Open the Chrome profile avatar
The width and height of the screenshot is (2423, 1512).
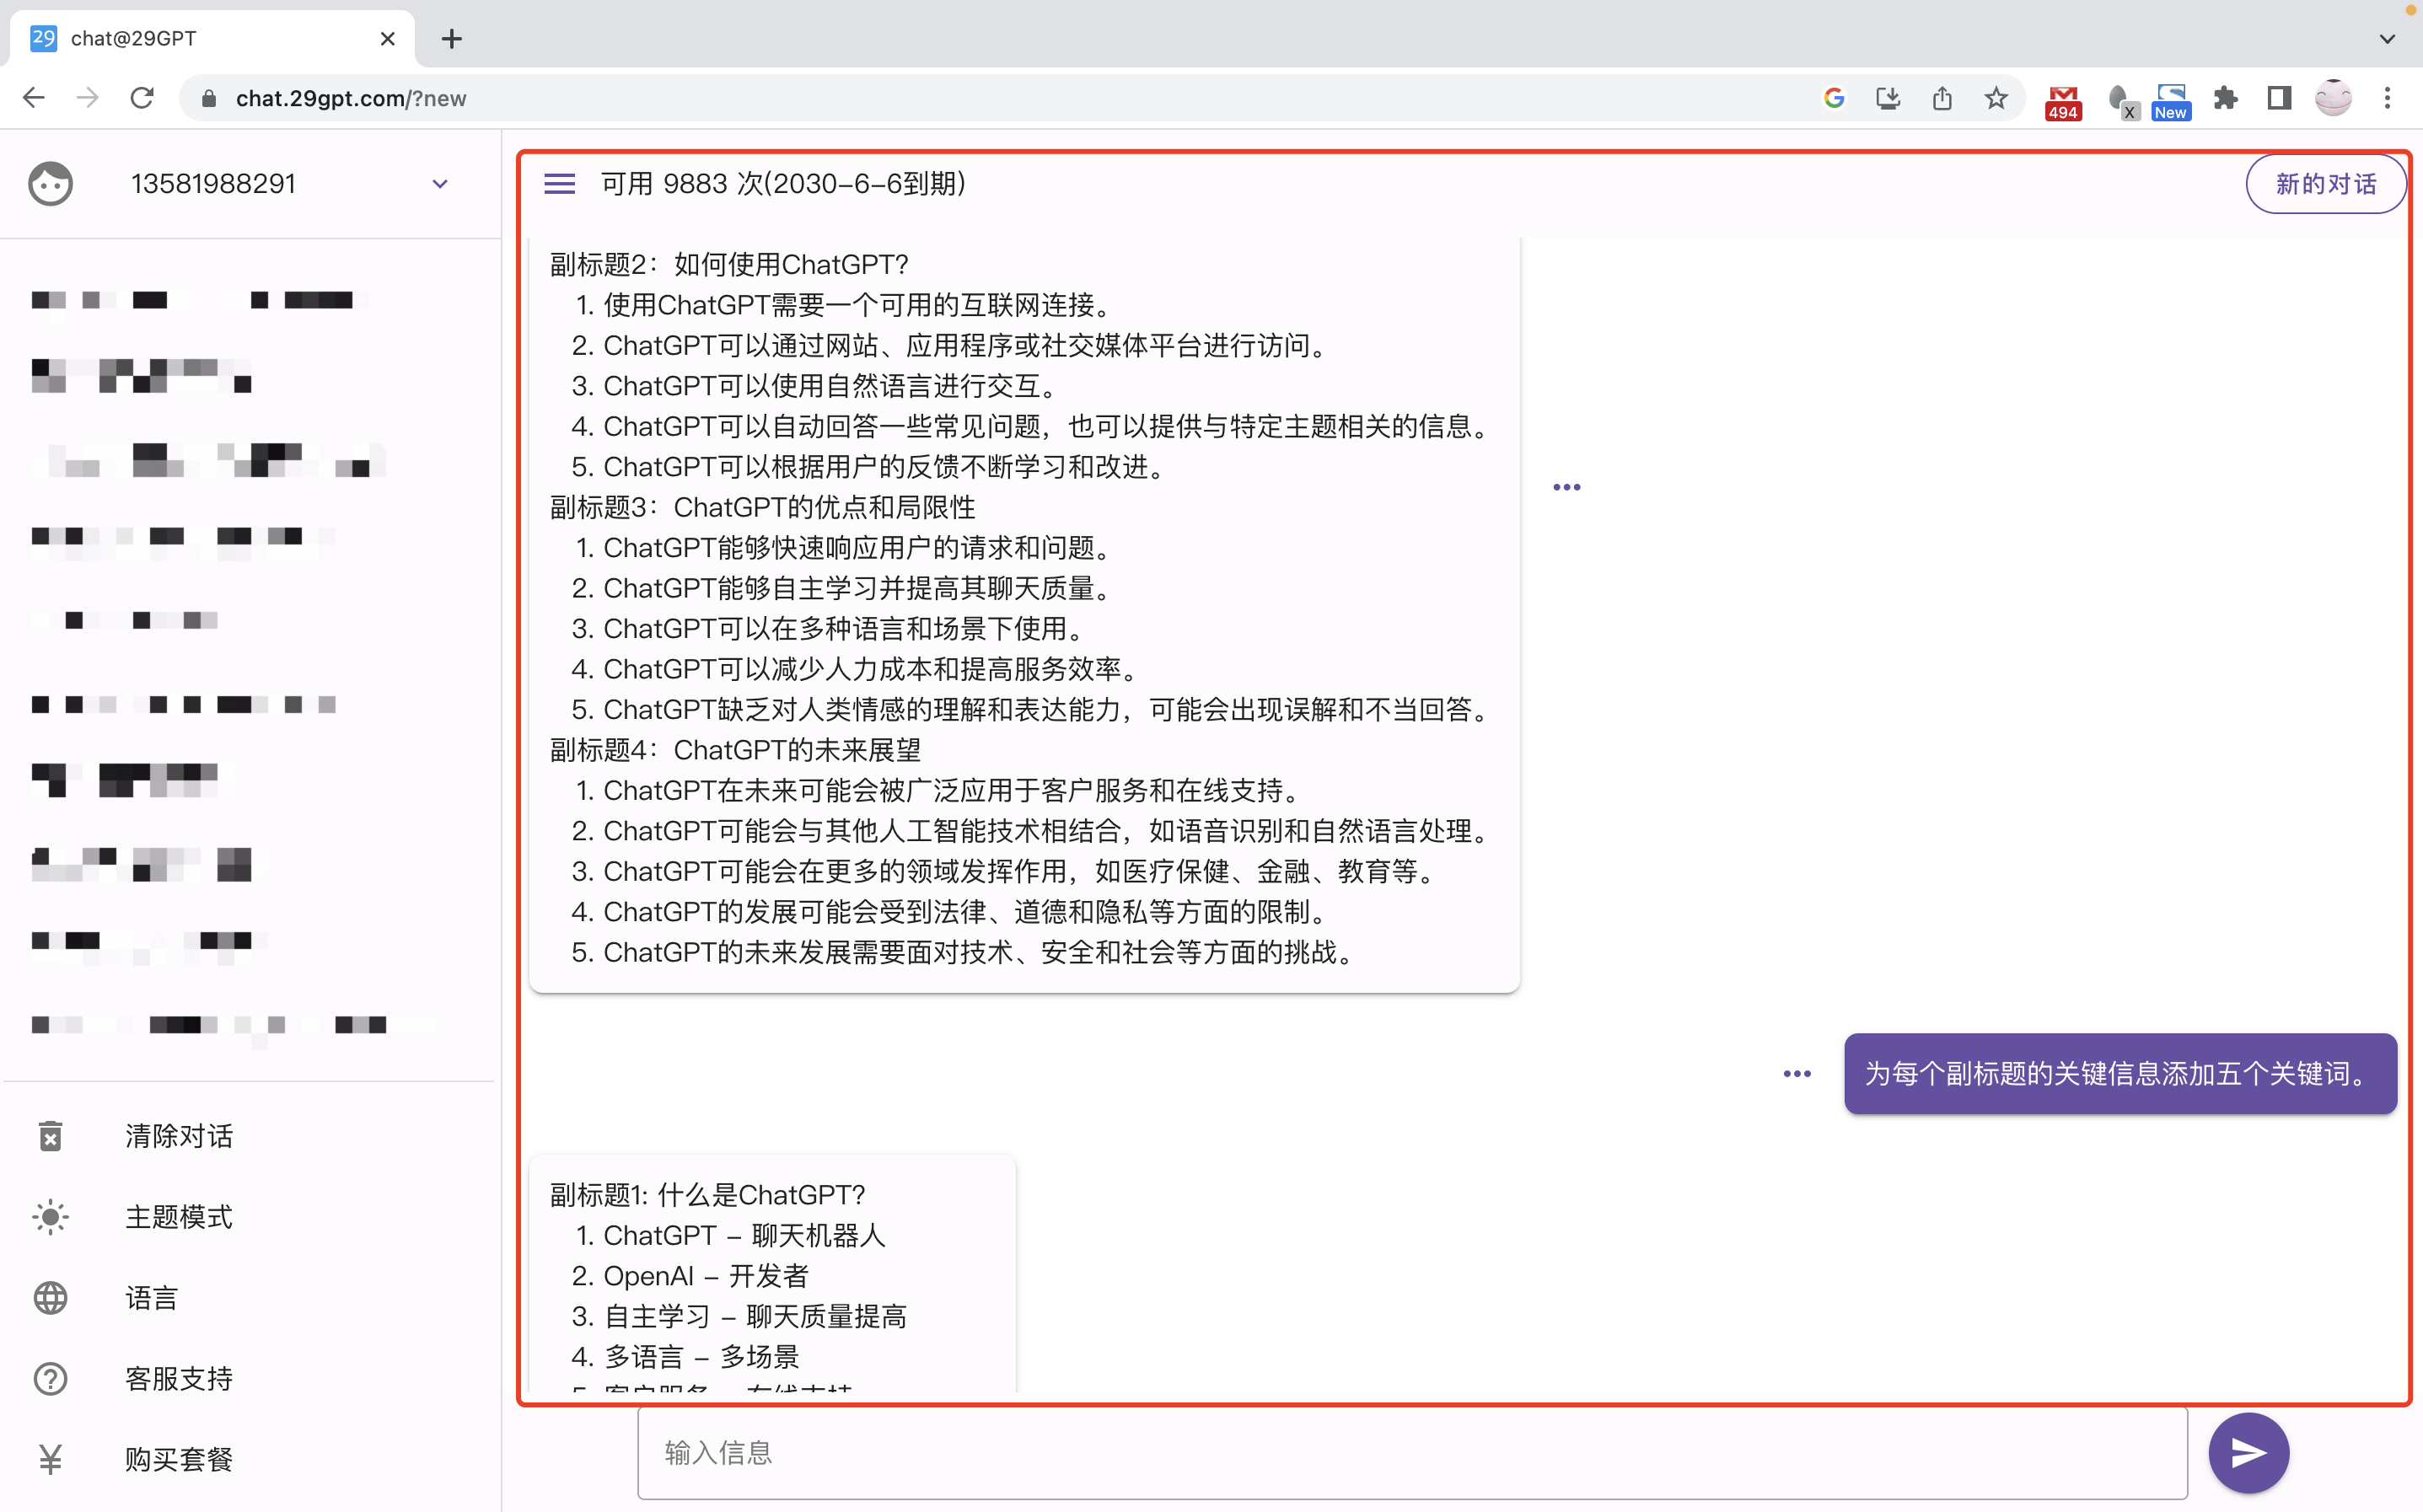[2333, 98]
